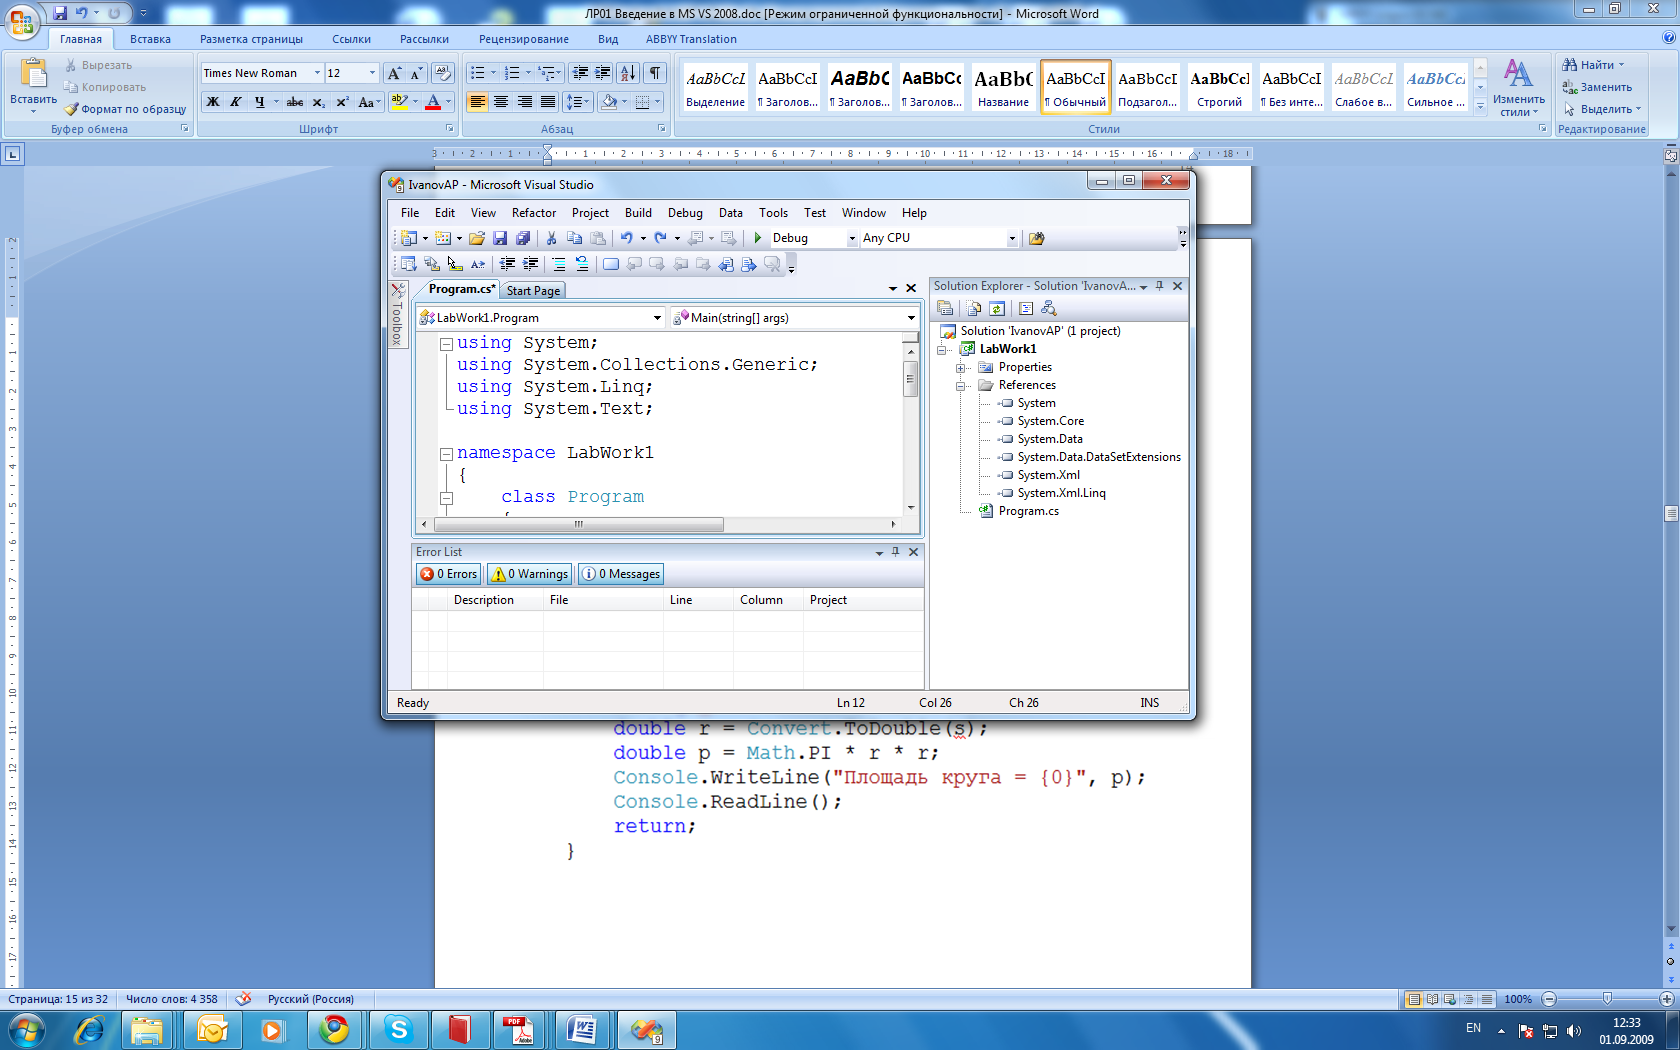
Task: Click the Refresh icon in Solution Explorer toolbar
Action: pyautogui.click(x=997, y=308)
